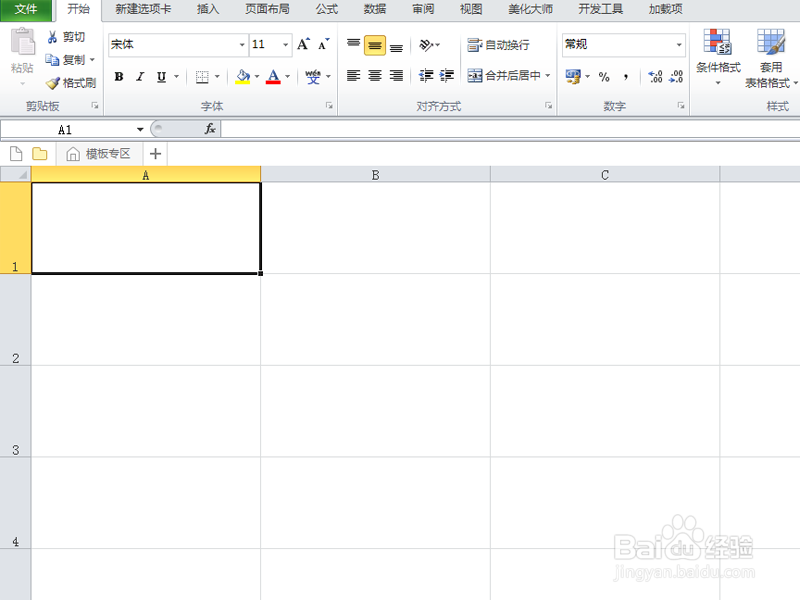The width and height of the screenshot is (800, 600).
Task: Select row 3 header
Action: click(x=15, y=411)
